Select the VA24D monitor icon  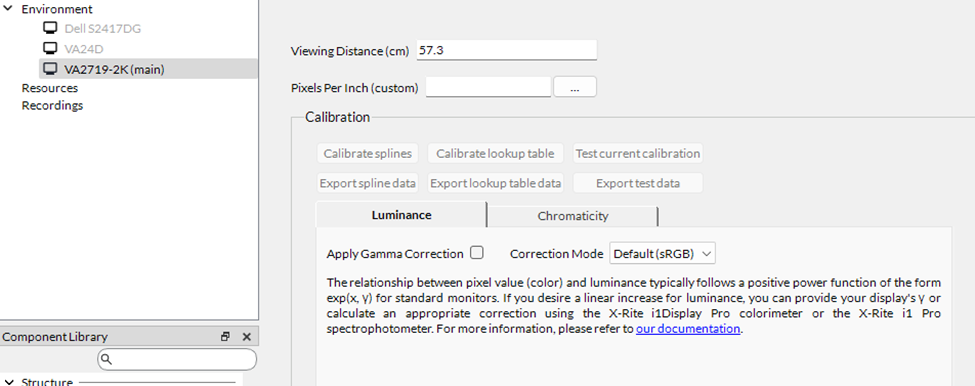pyautogui.click(x=50, y=48)
